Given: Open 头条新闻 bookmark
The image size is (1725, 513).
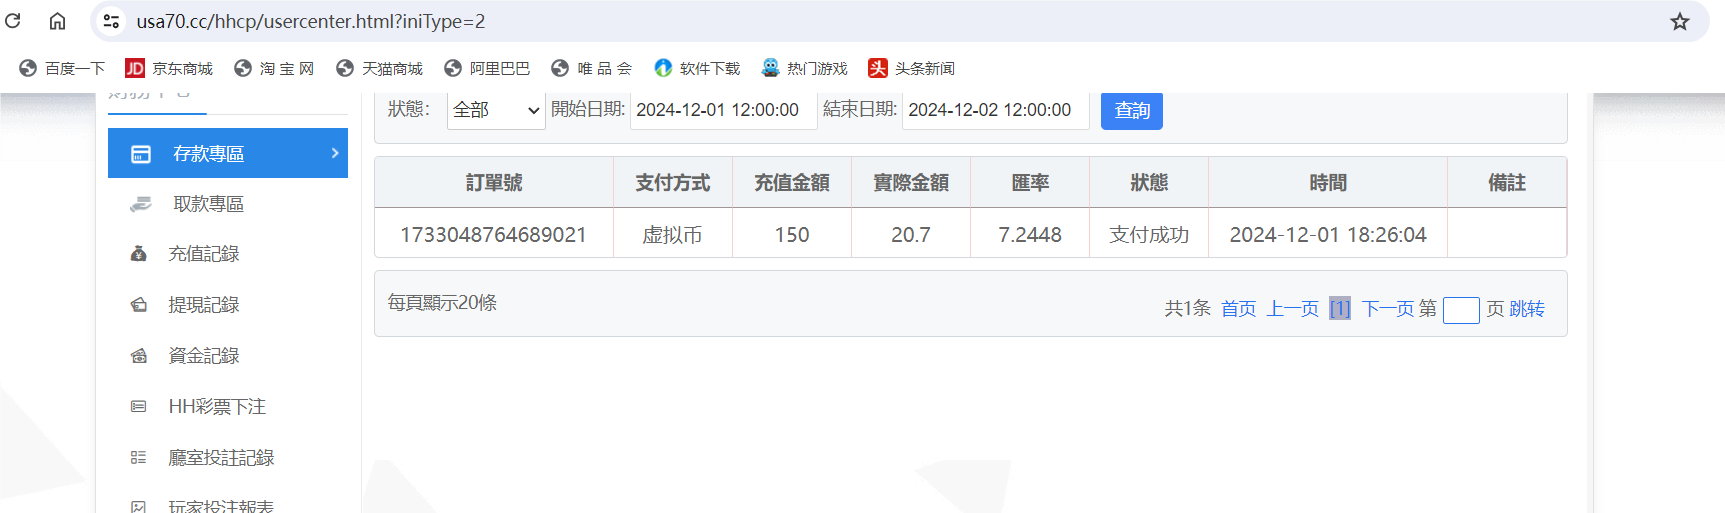Looking at the screenshot, I should pyautogui.click(x=911, y=68).
